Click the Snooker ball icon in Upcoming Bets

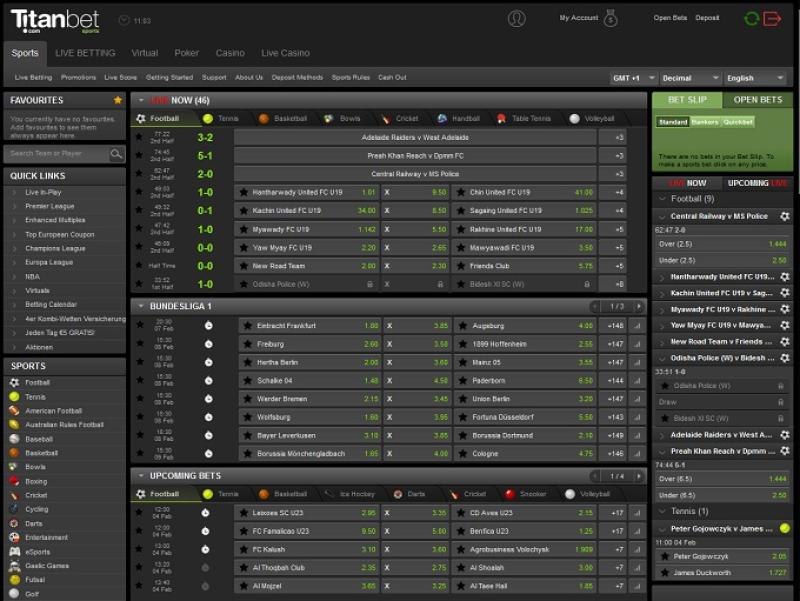[x=509, y=494]
